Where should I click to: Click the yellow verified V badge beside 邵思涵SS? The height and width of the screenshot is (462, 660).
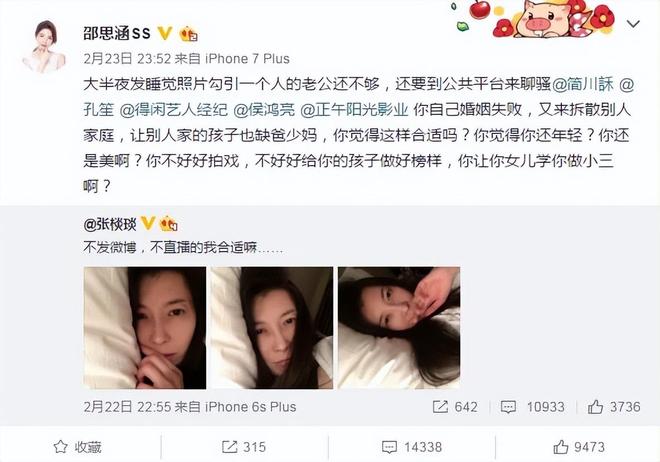164,33
